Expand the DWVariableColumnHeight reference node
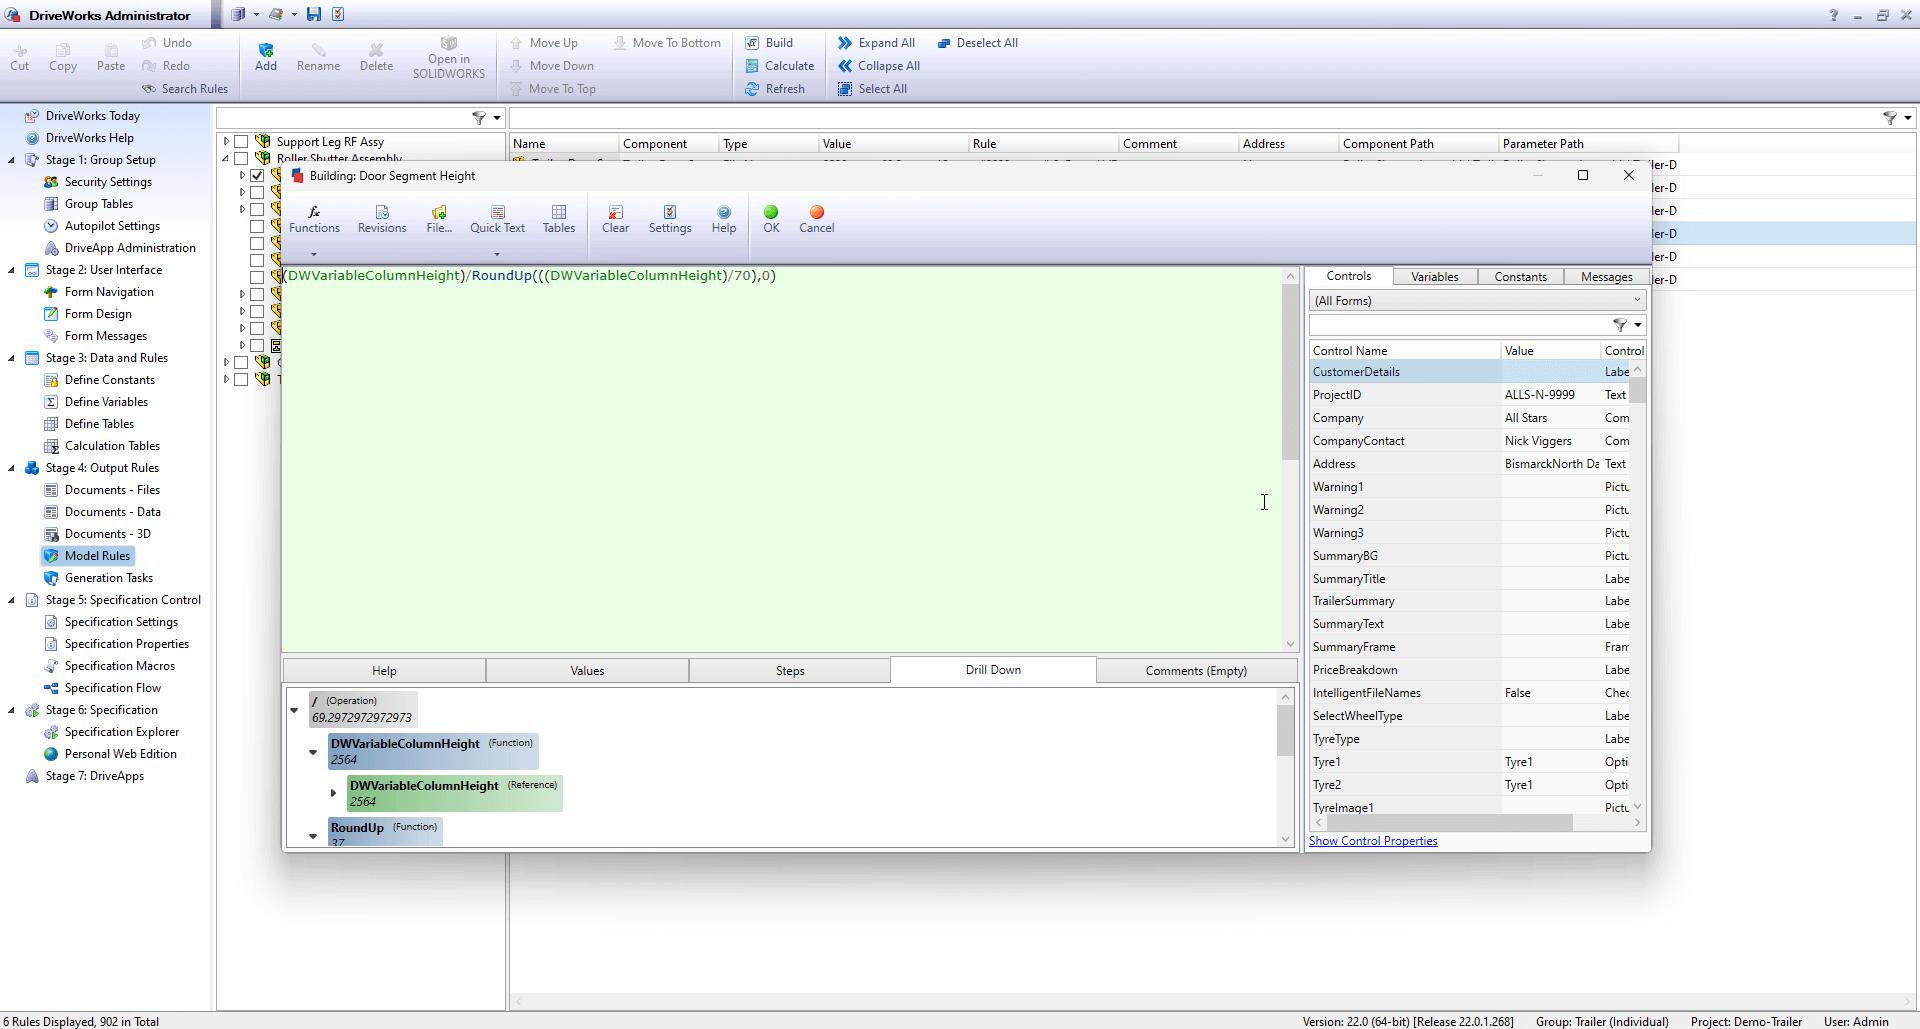Screen dimensions: 1920x1029 coord(333,793)
